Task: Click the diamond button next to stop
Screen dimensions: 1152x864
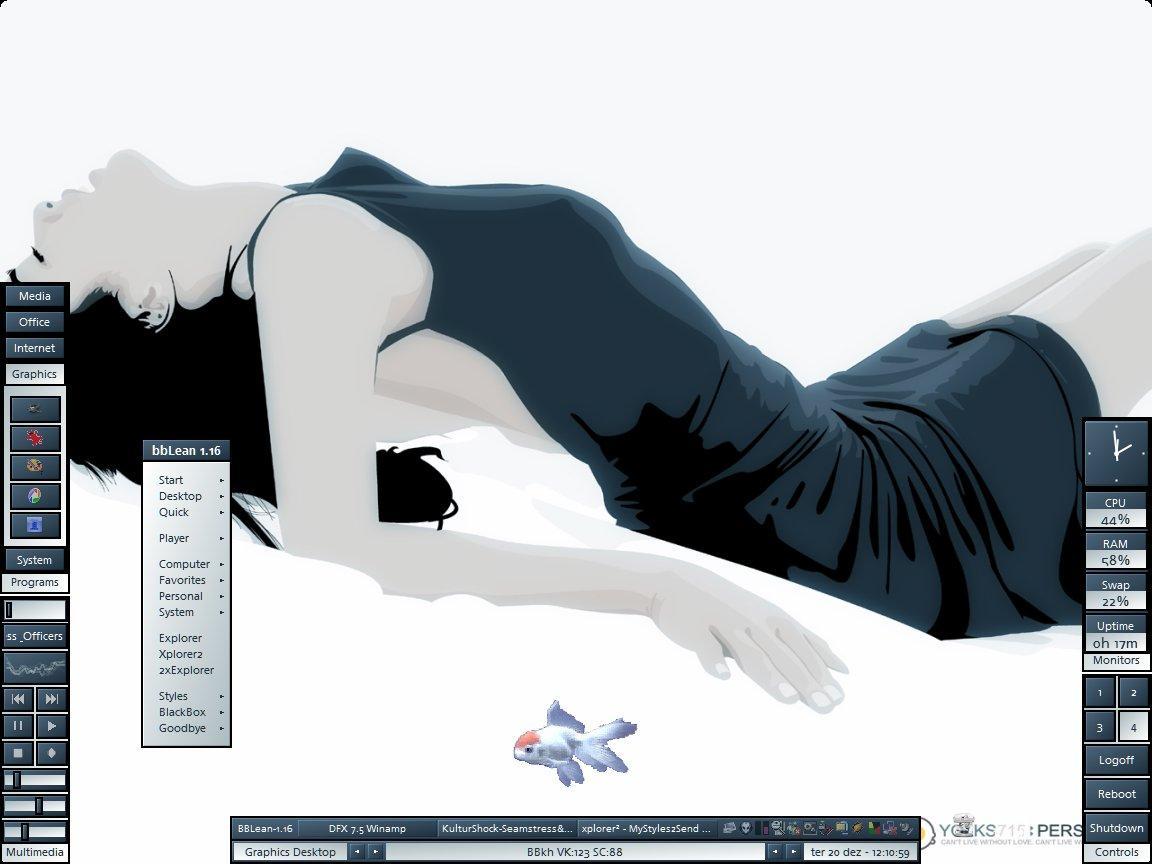Action: 51,753
